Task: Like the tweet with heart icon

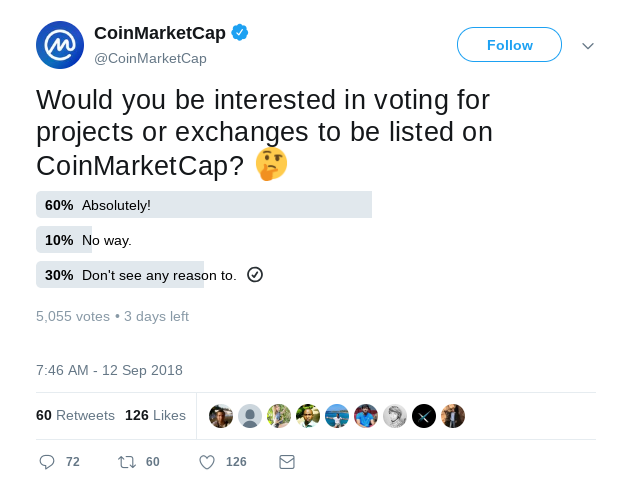Action: [207, 462]
